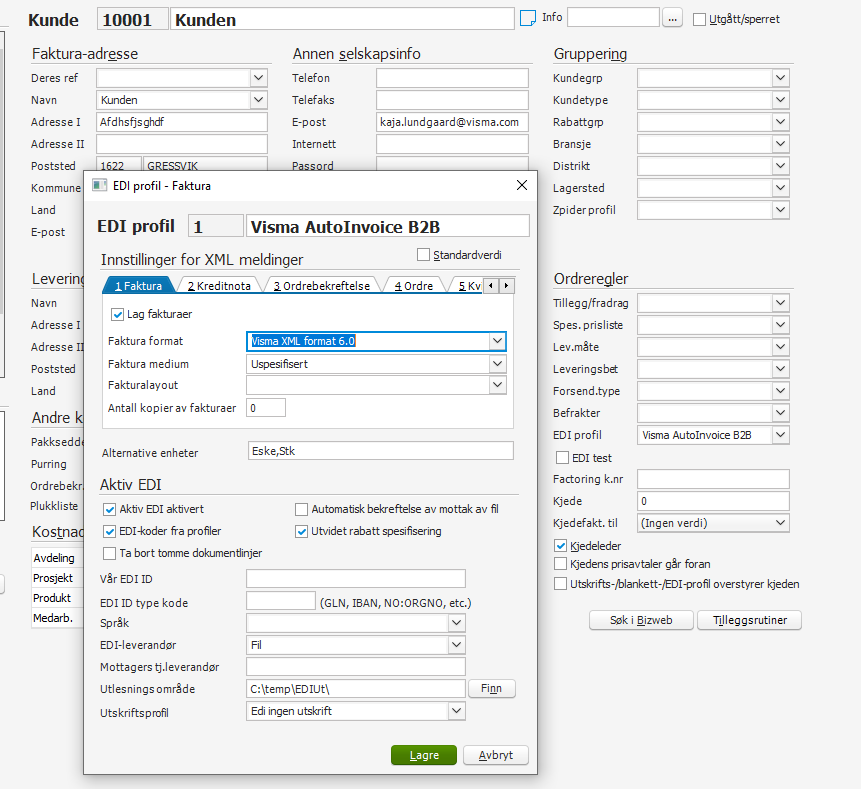Image resolution: width=861 pixels, height=789 pixels.
Task: Click the Factoring k.nr field
Action: 713,479
